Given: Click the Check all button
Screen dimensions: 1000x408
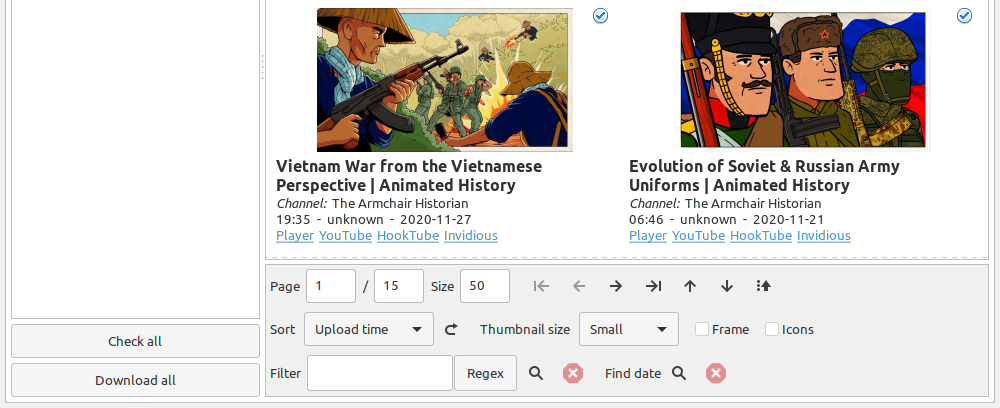Looking at the screenshot, I should click(135, 341).
